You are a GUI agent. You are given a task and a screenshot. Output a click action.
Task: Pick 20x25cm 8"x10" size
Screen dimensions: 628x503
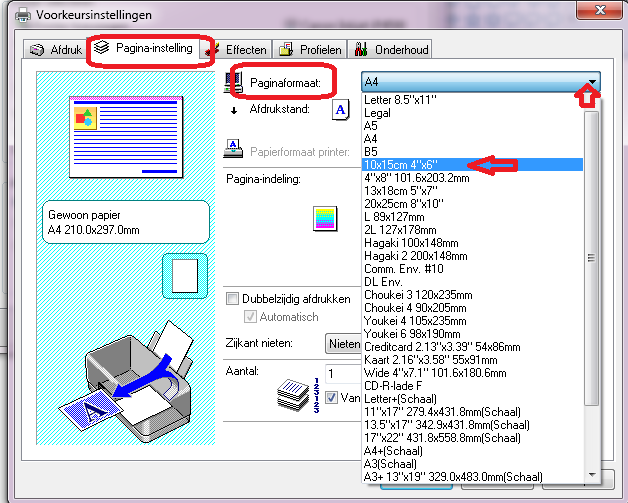[x=472, y=203]
